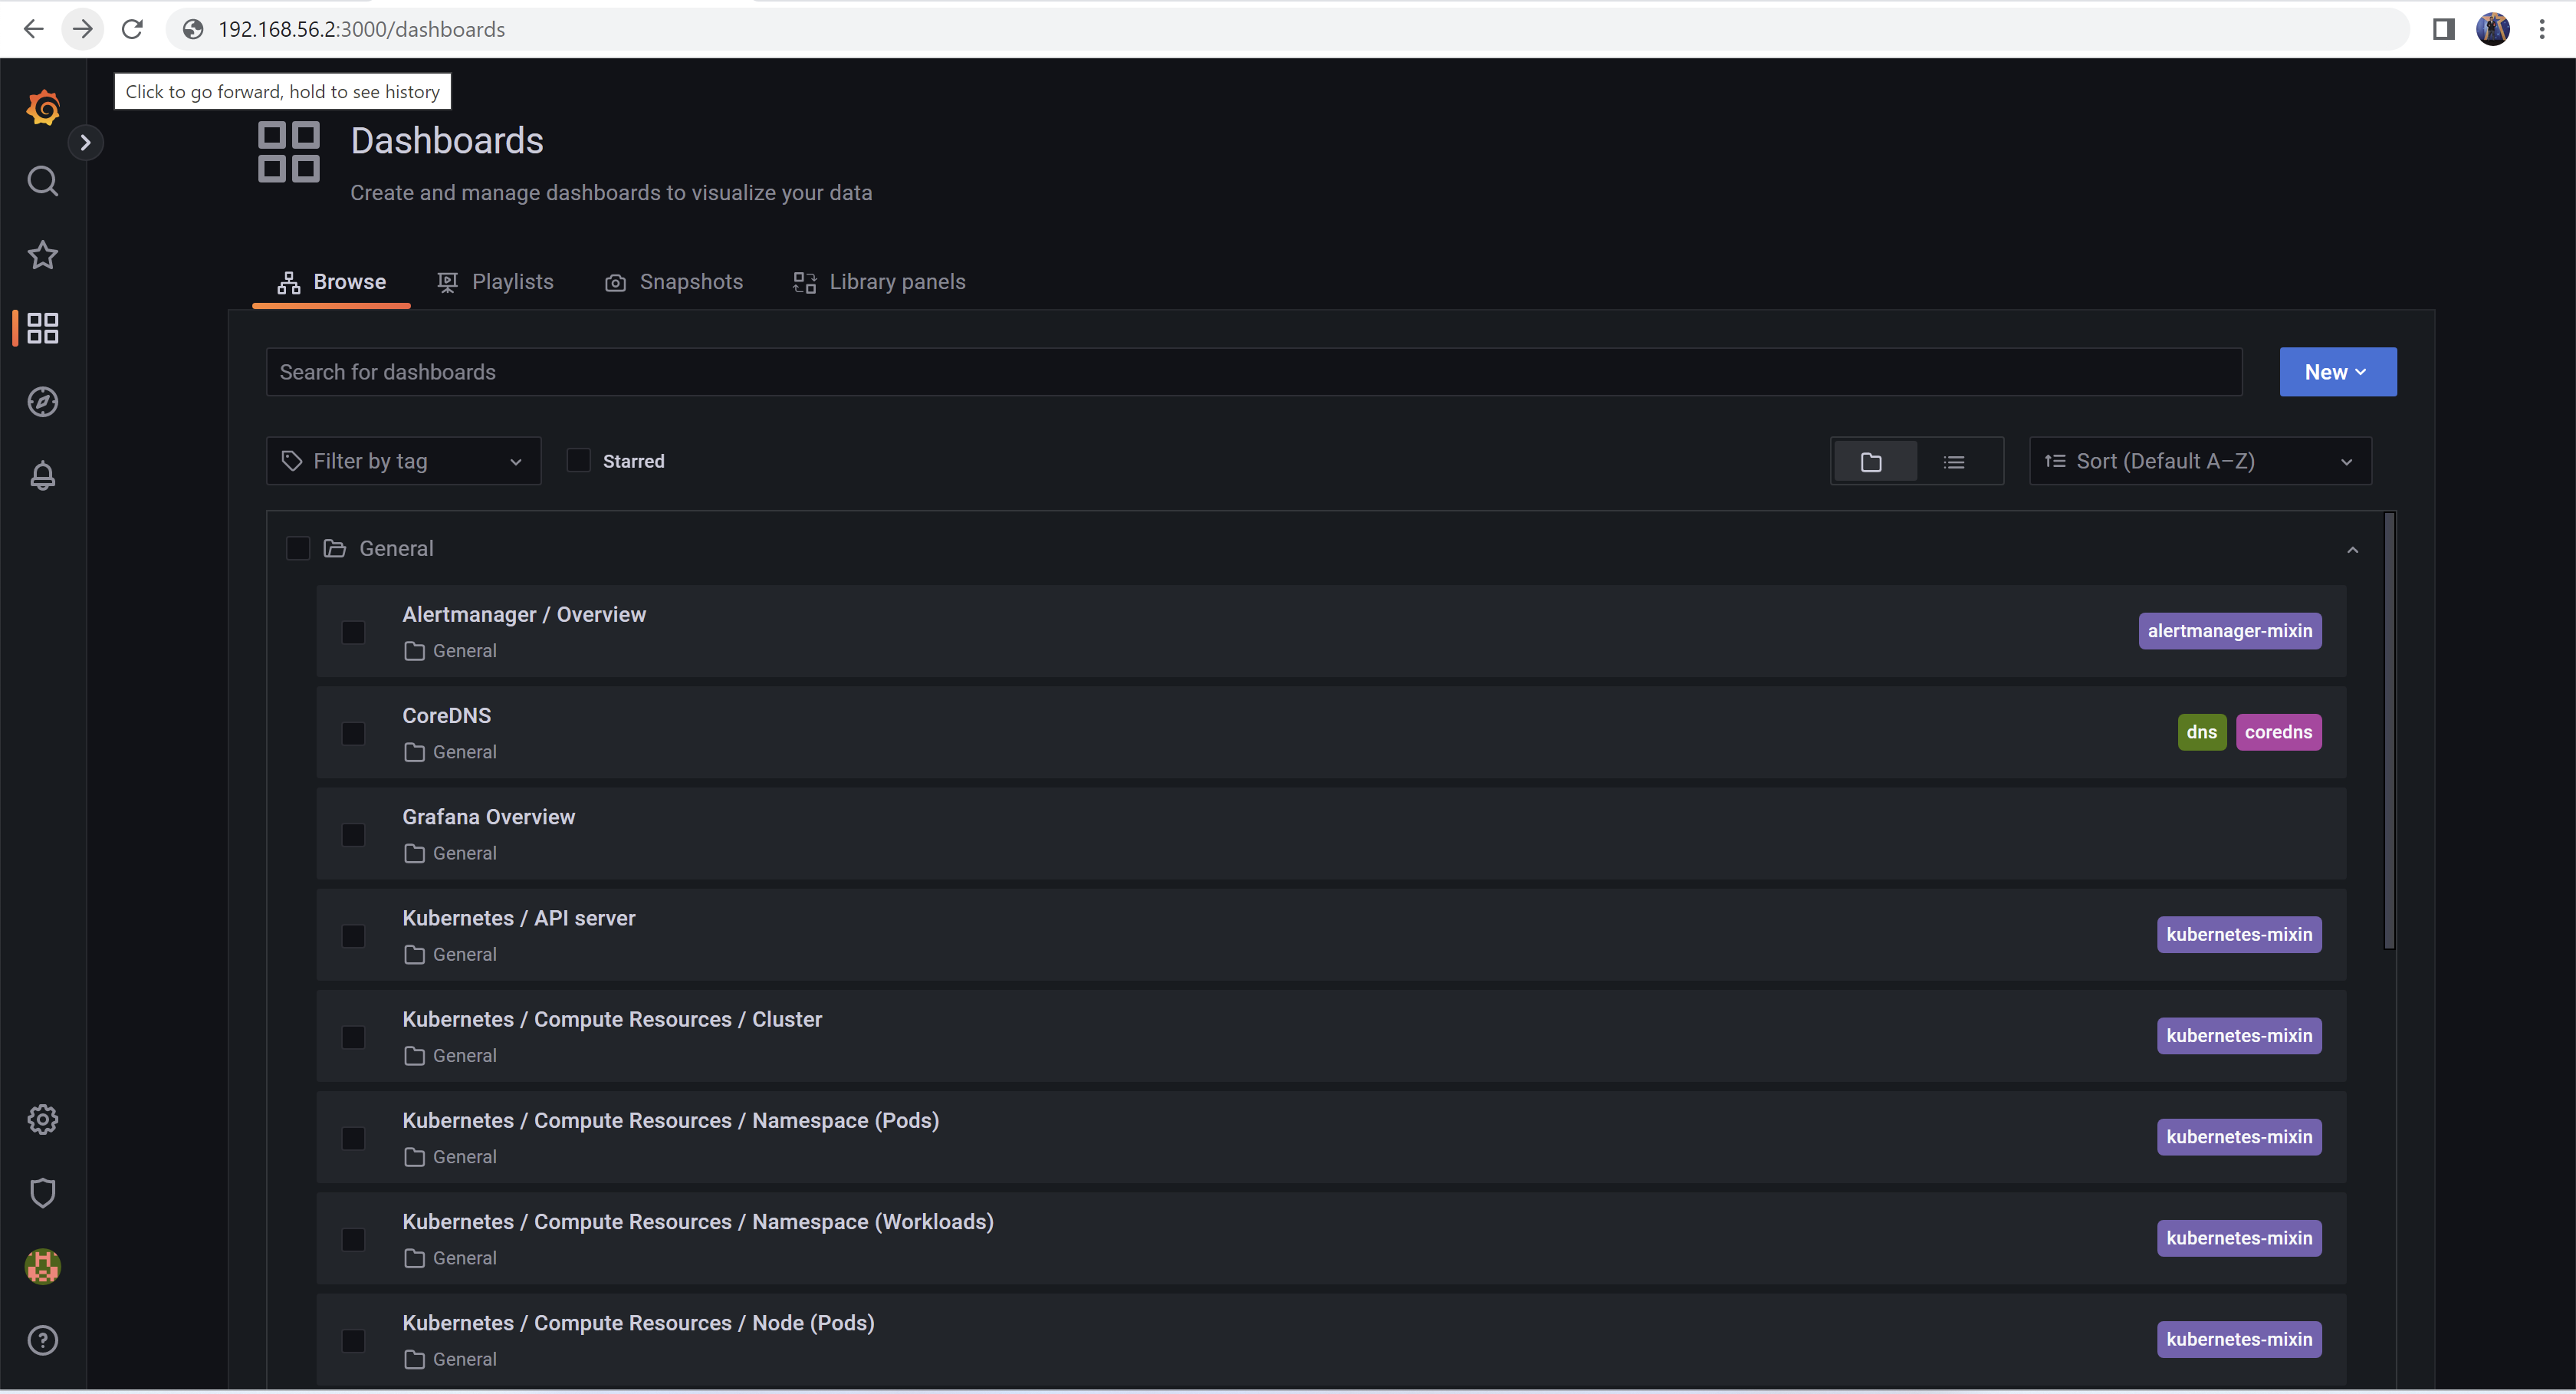Switch to the Playlists tab

tap(512, 281)
